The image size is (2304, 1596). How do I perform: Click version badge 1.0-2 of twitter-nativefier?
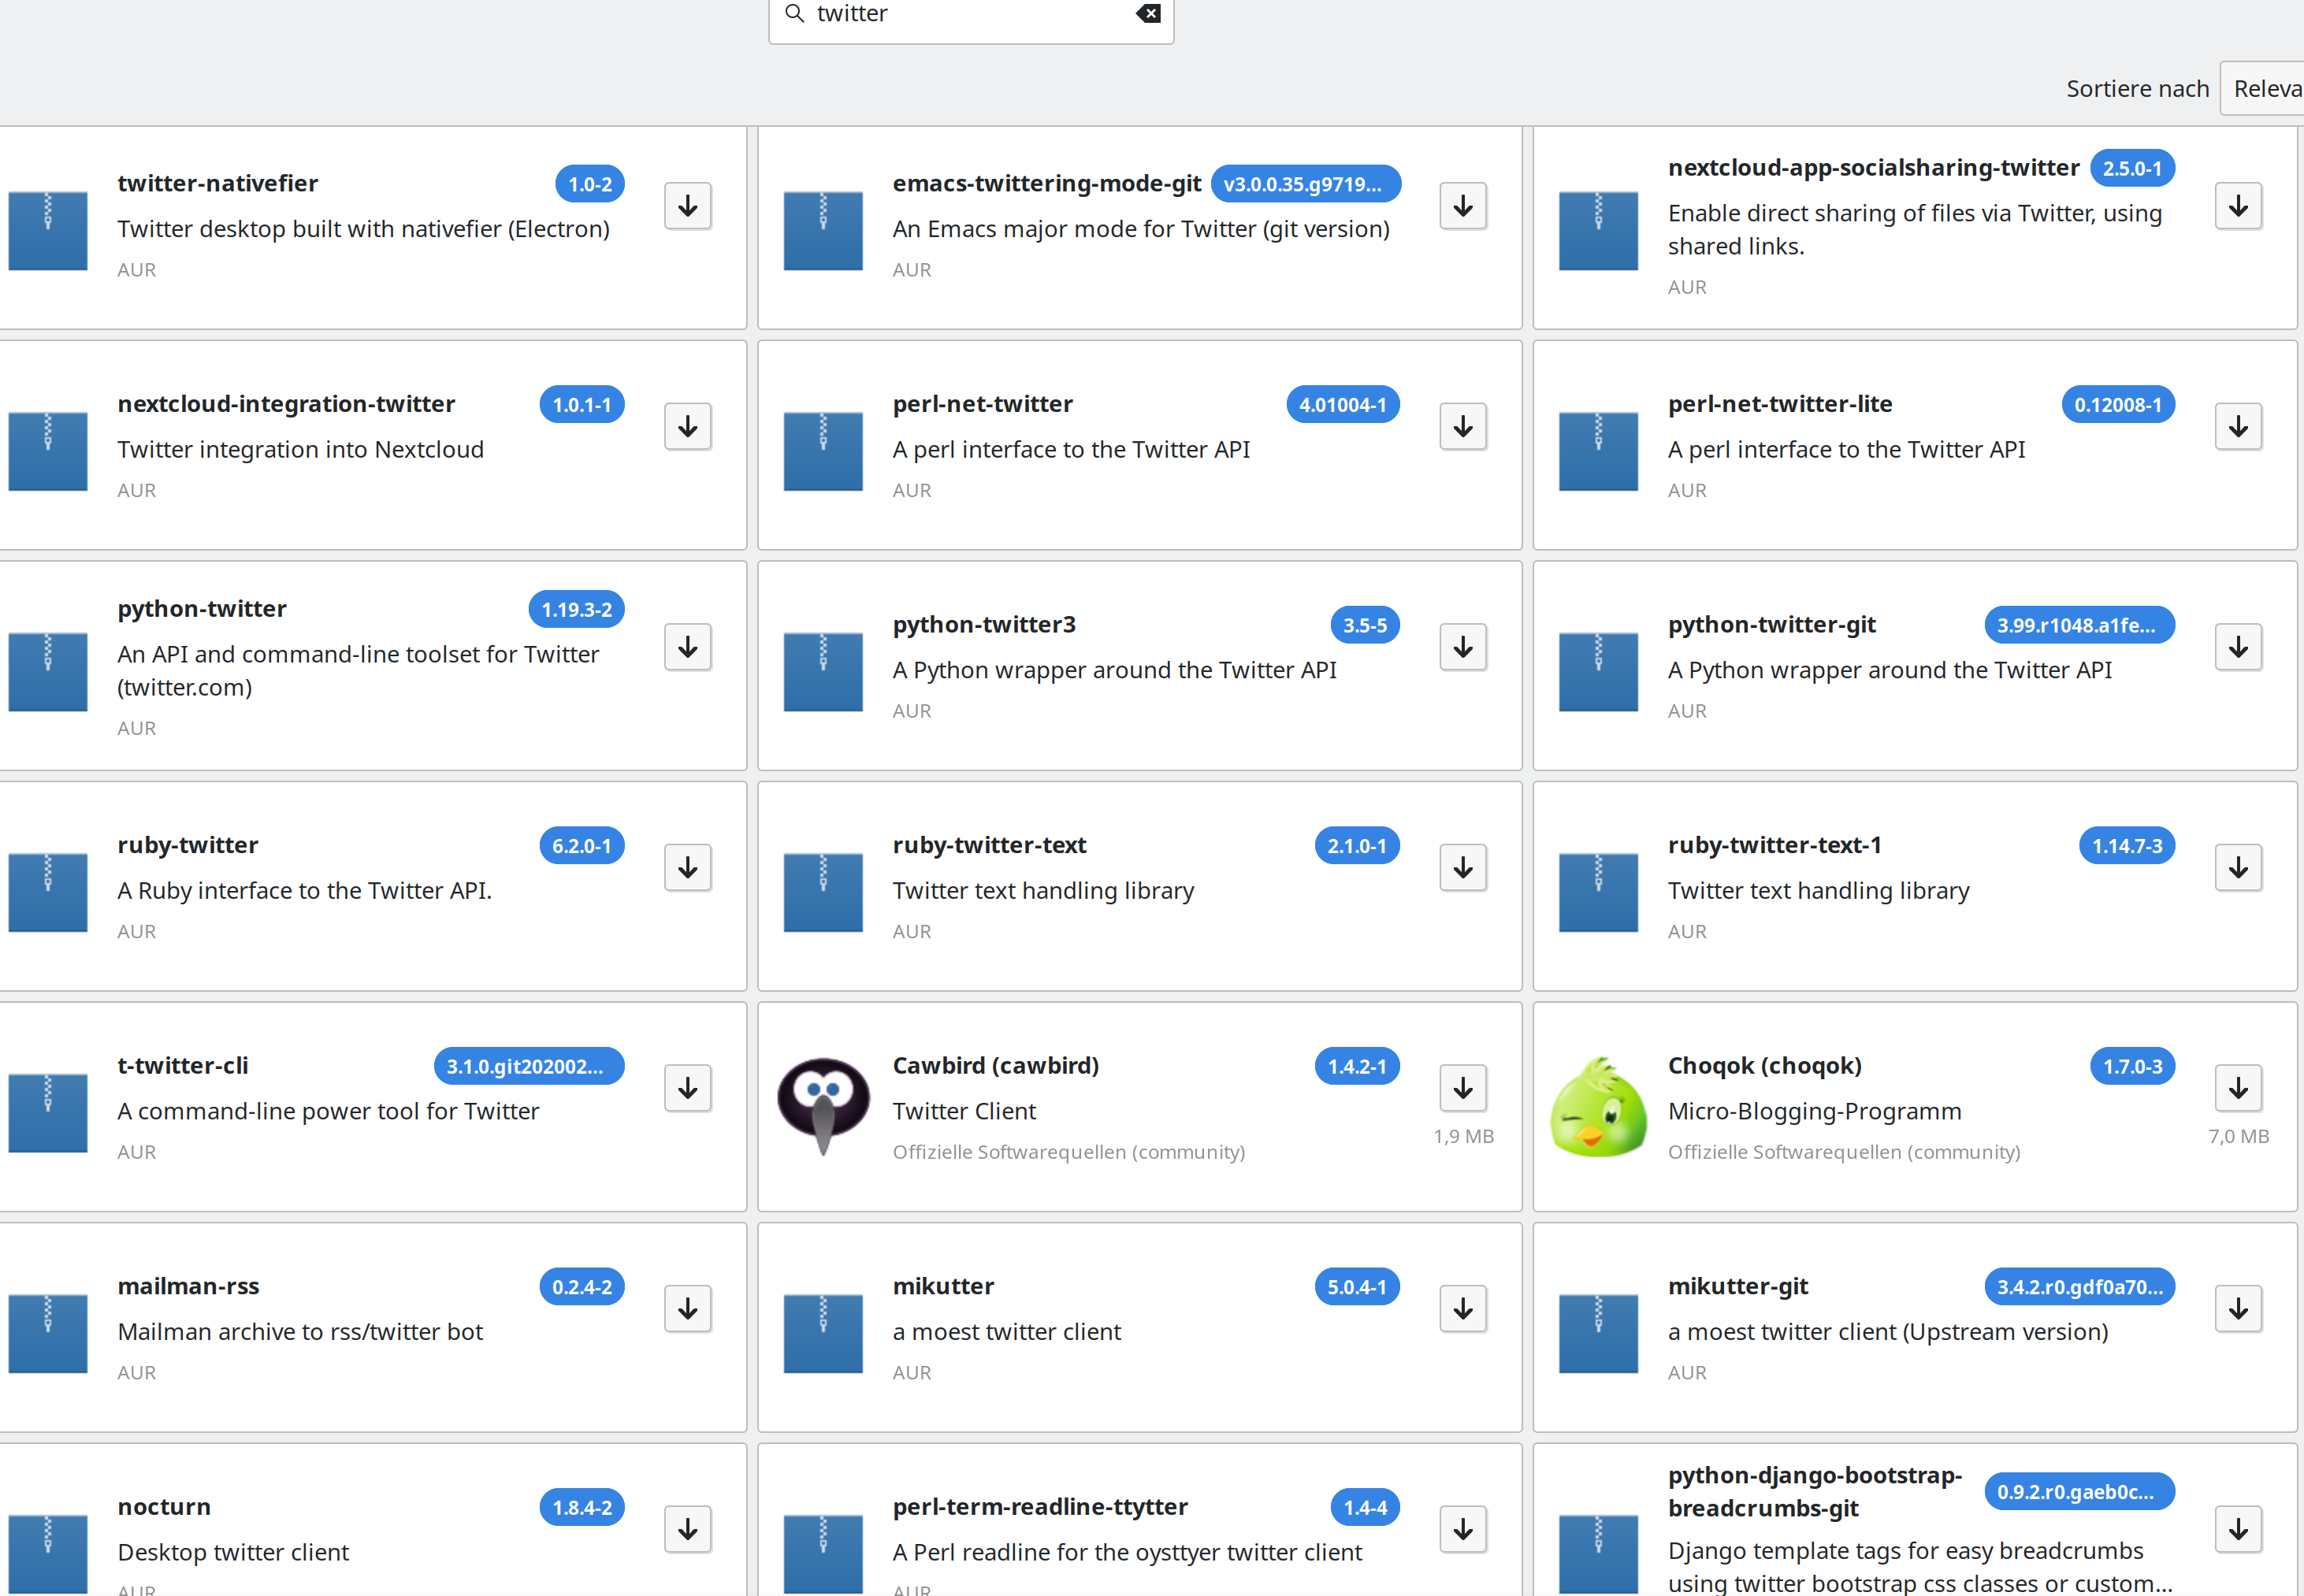(590, 184)
